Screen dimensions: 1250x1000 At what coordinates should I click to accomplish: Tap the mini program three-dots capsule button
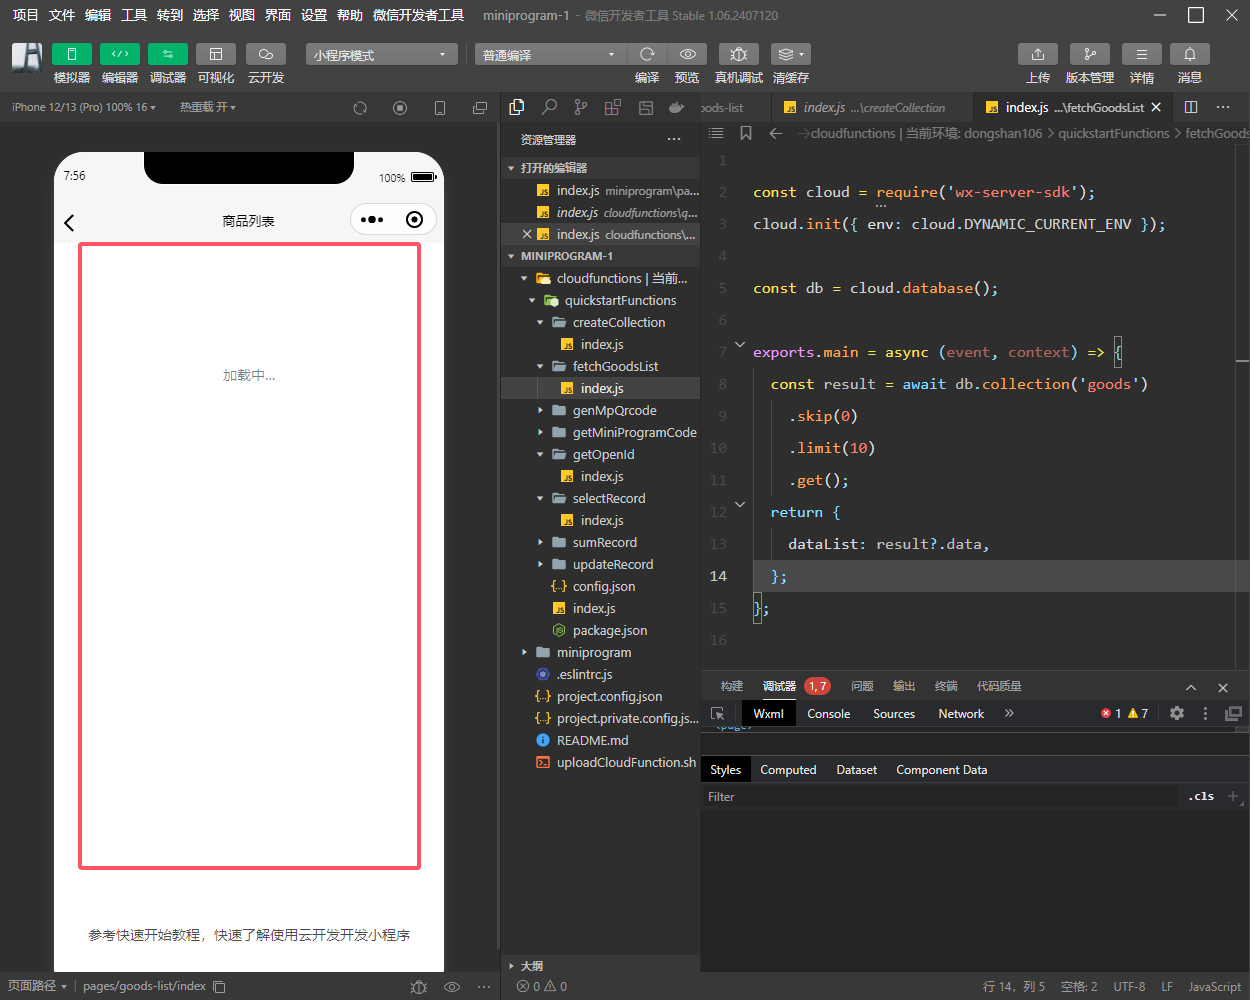(x=372, y=220)
